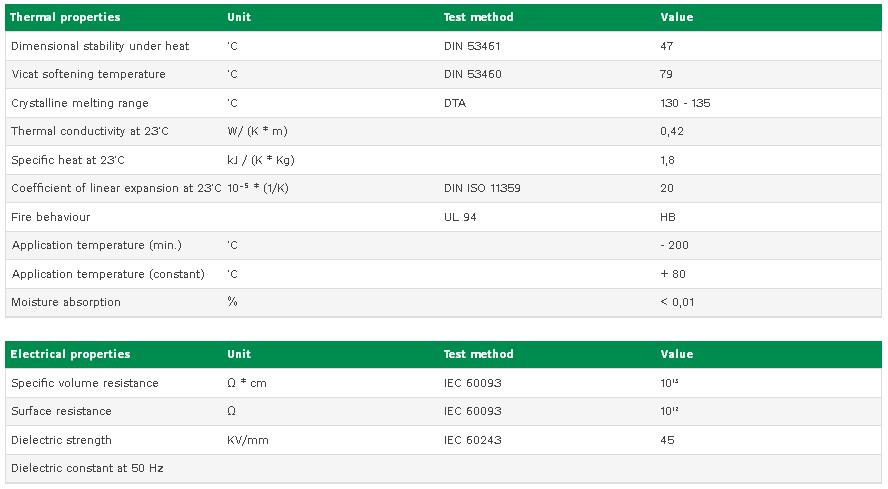Select the Specific volume resistance row
Image resolution: width=888 pixels, height=489 pixels.
click(443, 383)
